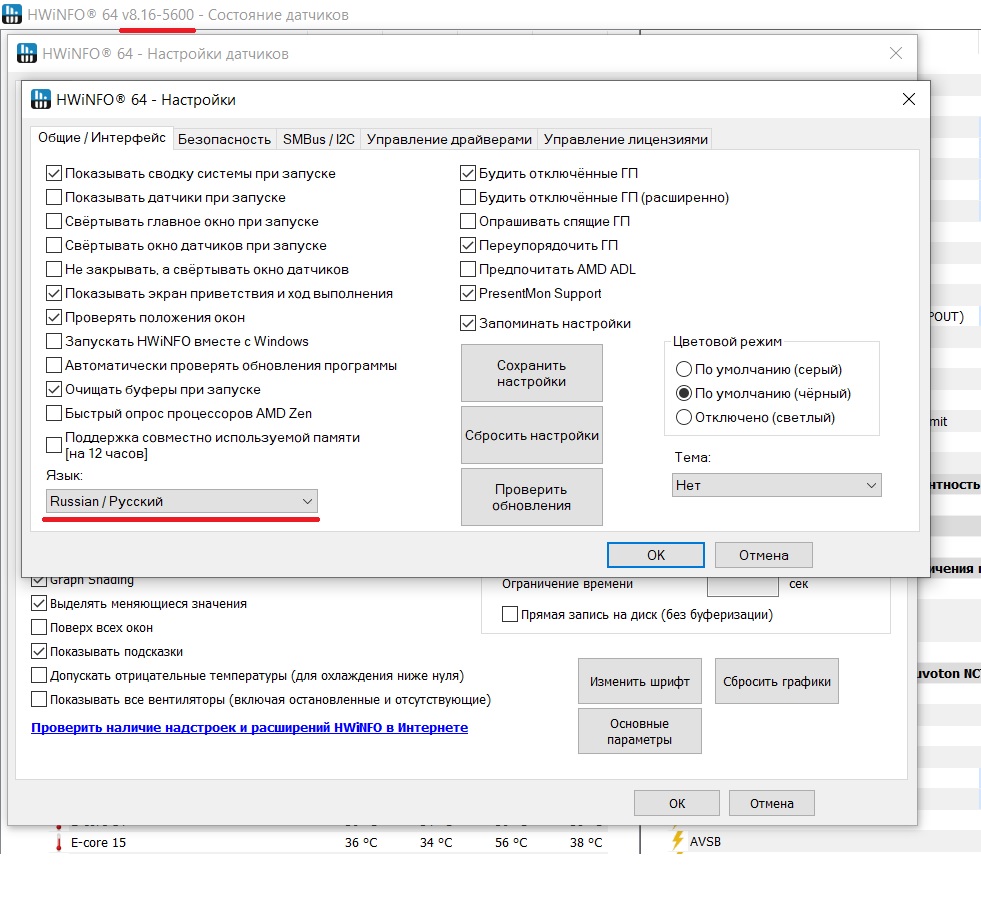Uncheck Показывать сводку системы при запуске
The image size is (981, 900).
[x=54, y=173]
